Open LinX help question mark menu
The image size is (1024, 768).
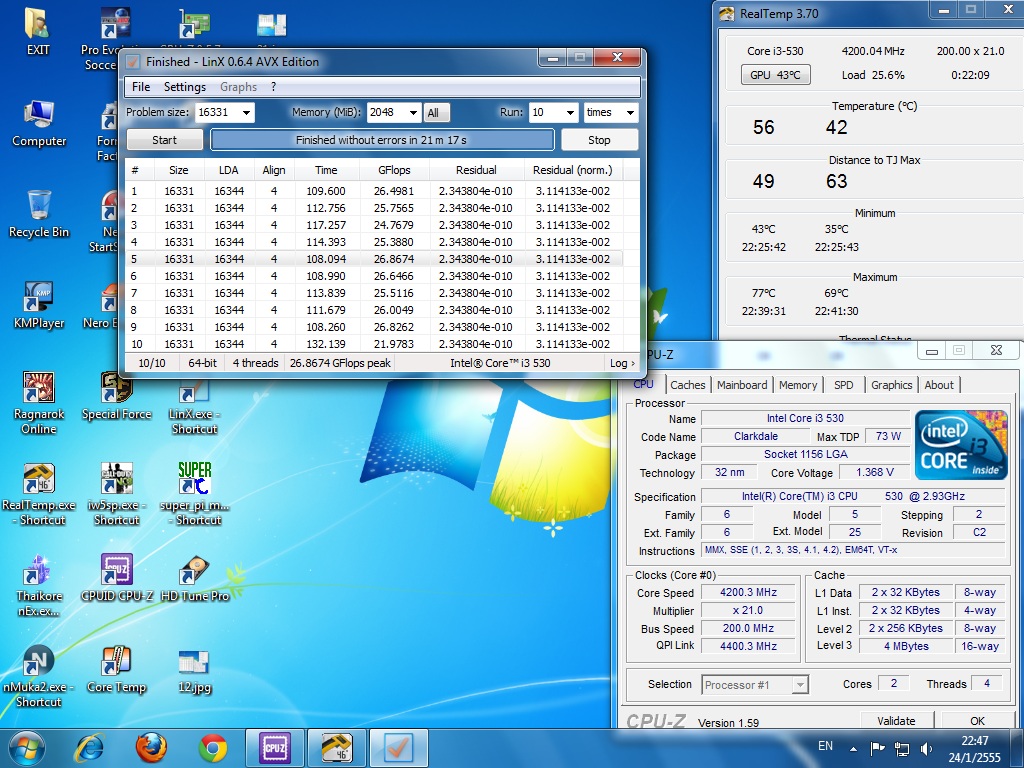[x=274, y=87]
